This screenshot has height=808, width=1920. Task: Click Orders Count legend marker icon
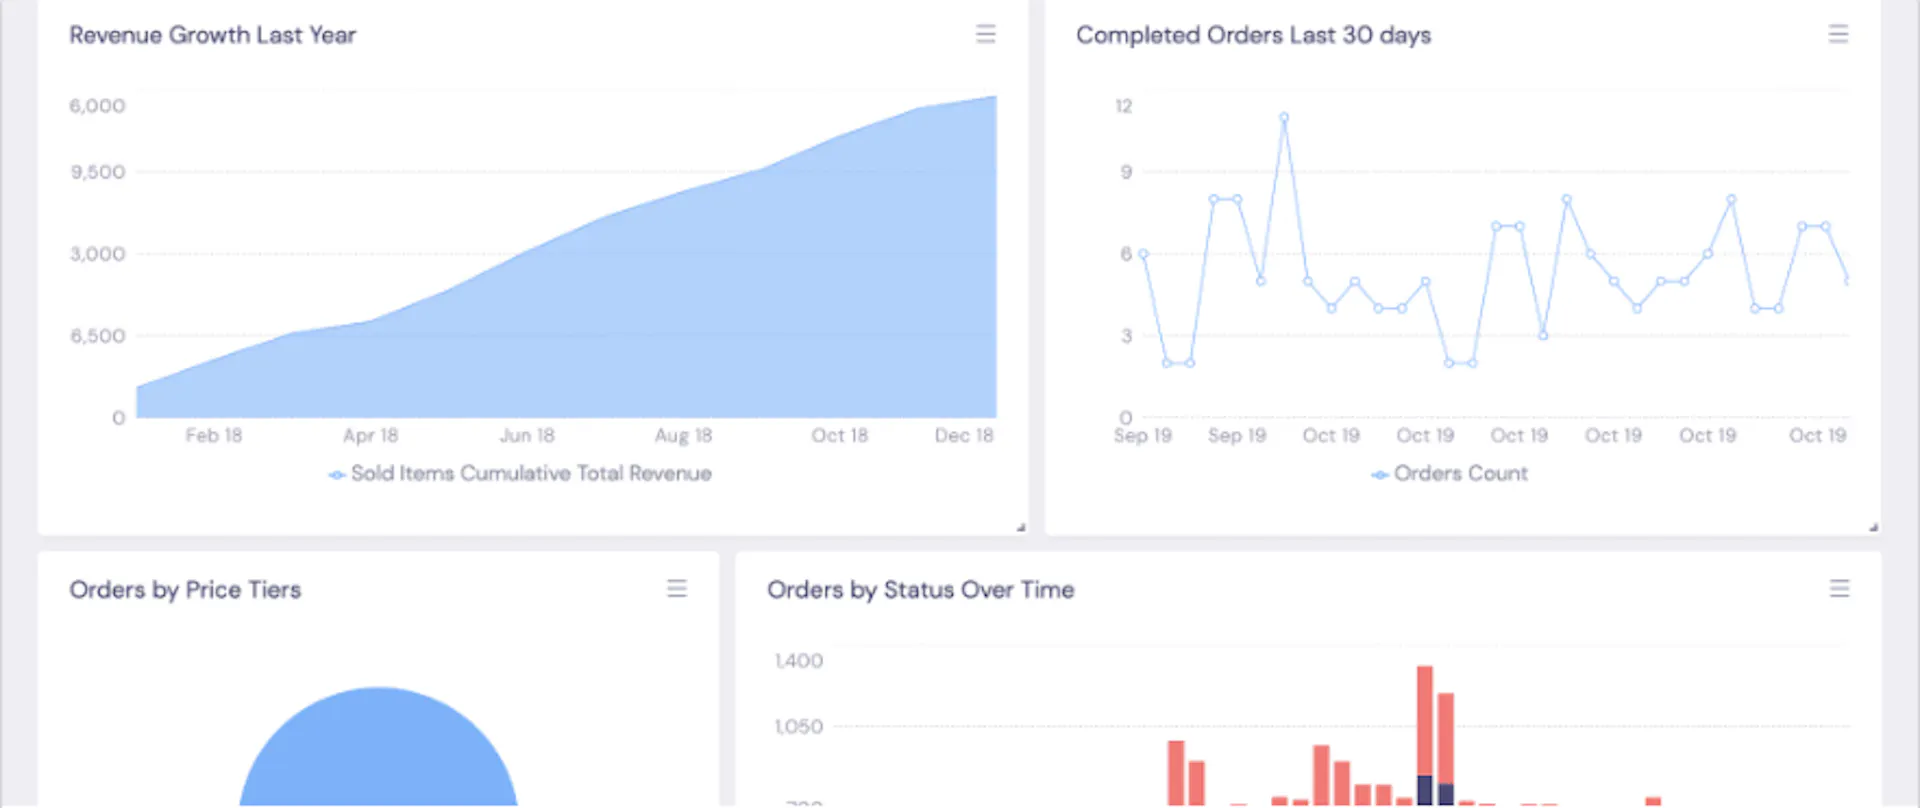1380,475
